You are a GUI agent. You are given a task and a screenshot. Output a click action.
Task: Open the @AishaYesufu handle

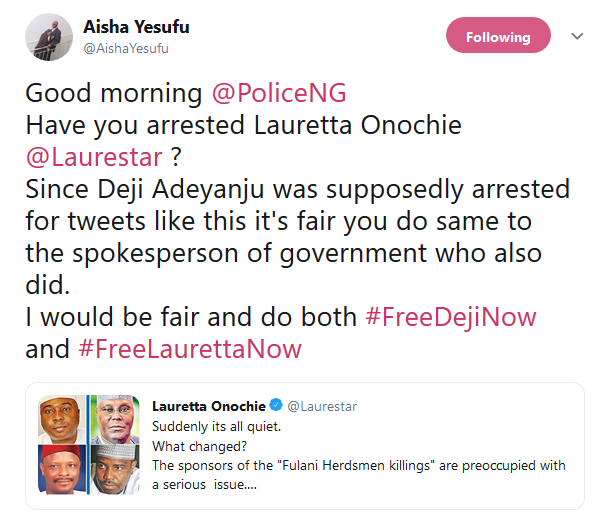tap(126, 49)
